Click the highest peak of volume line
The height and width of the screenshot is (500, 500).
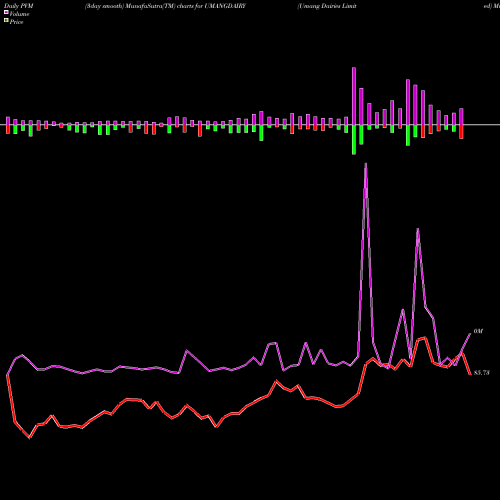coord(366,164)
